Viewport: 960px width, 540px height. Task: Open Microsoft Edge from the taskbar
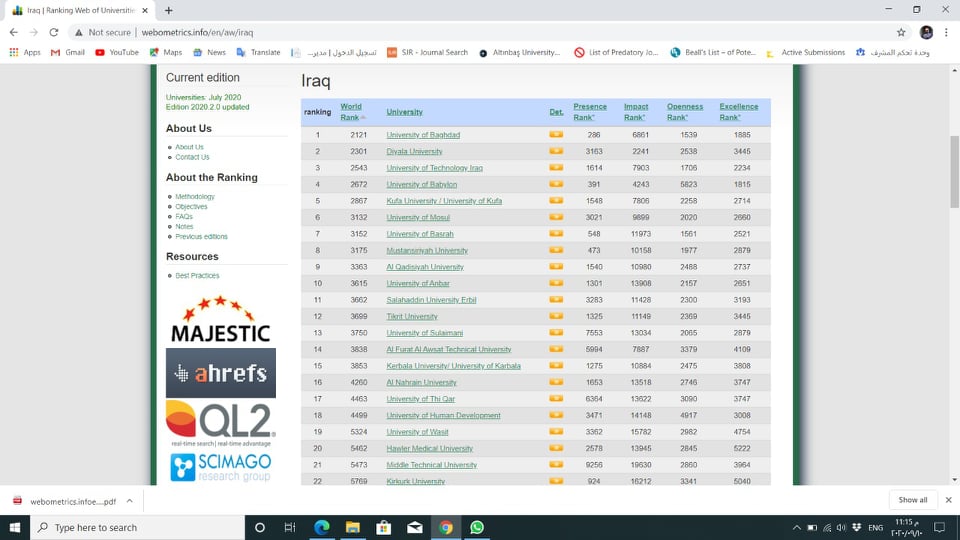pos(322,527)
